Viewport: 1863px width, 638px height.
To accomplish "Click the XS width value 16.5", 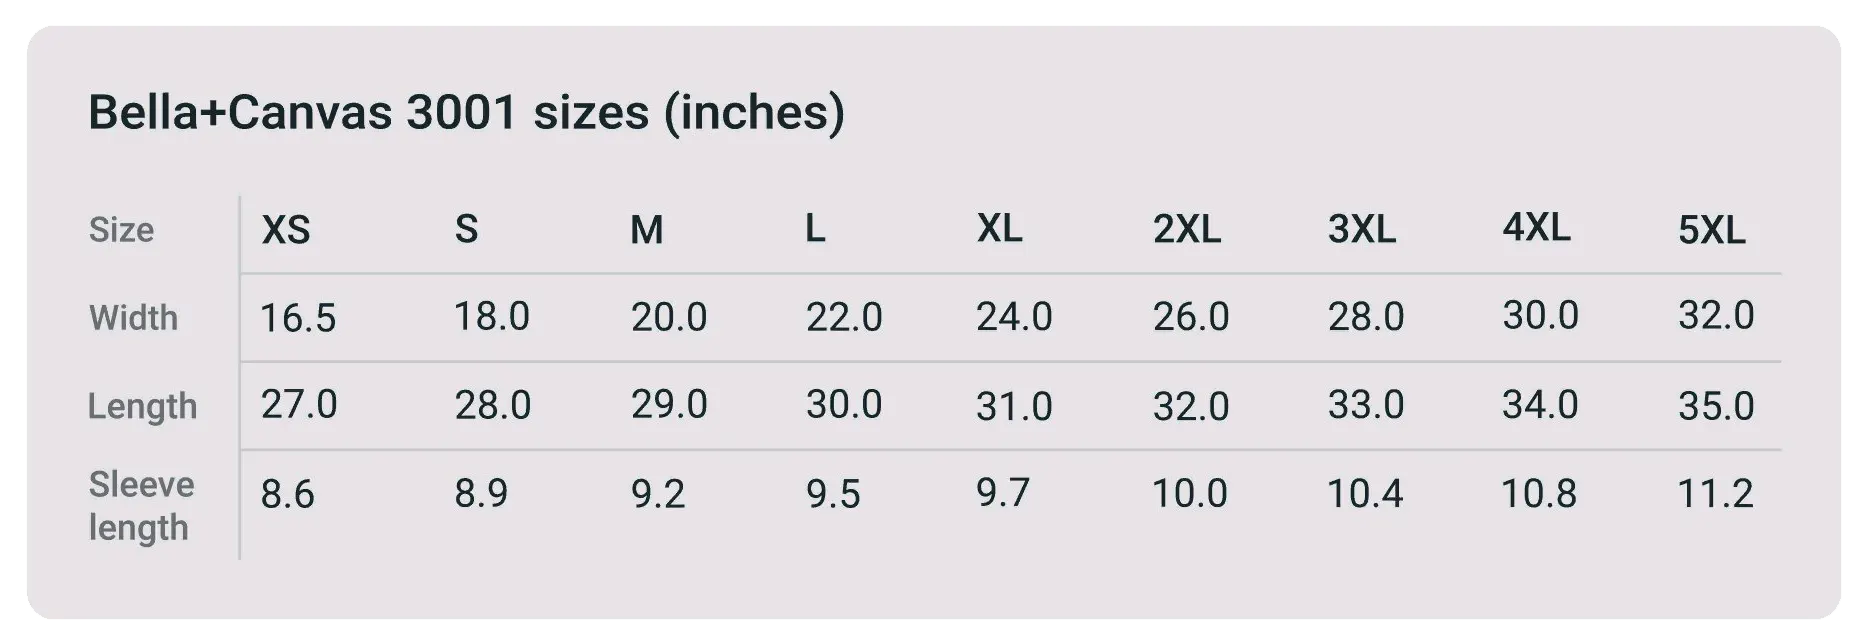I will click(298, 318).
